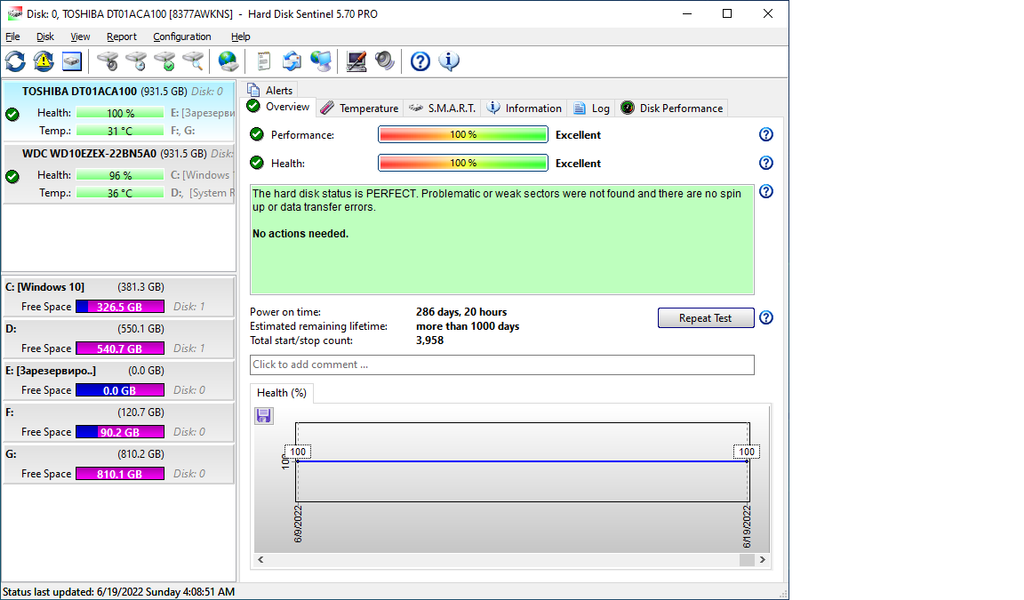Image resolution: width=1024 pixels, height=600 pixels.
Task: Click the 6/9/2022 chart date marker
Action: [298, 524]
